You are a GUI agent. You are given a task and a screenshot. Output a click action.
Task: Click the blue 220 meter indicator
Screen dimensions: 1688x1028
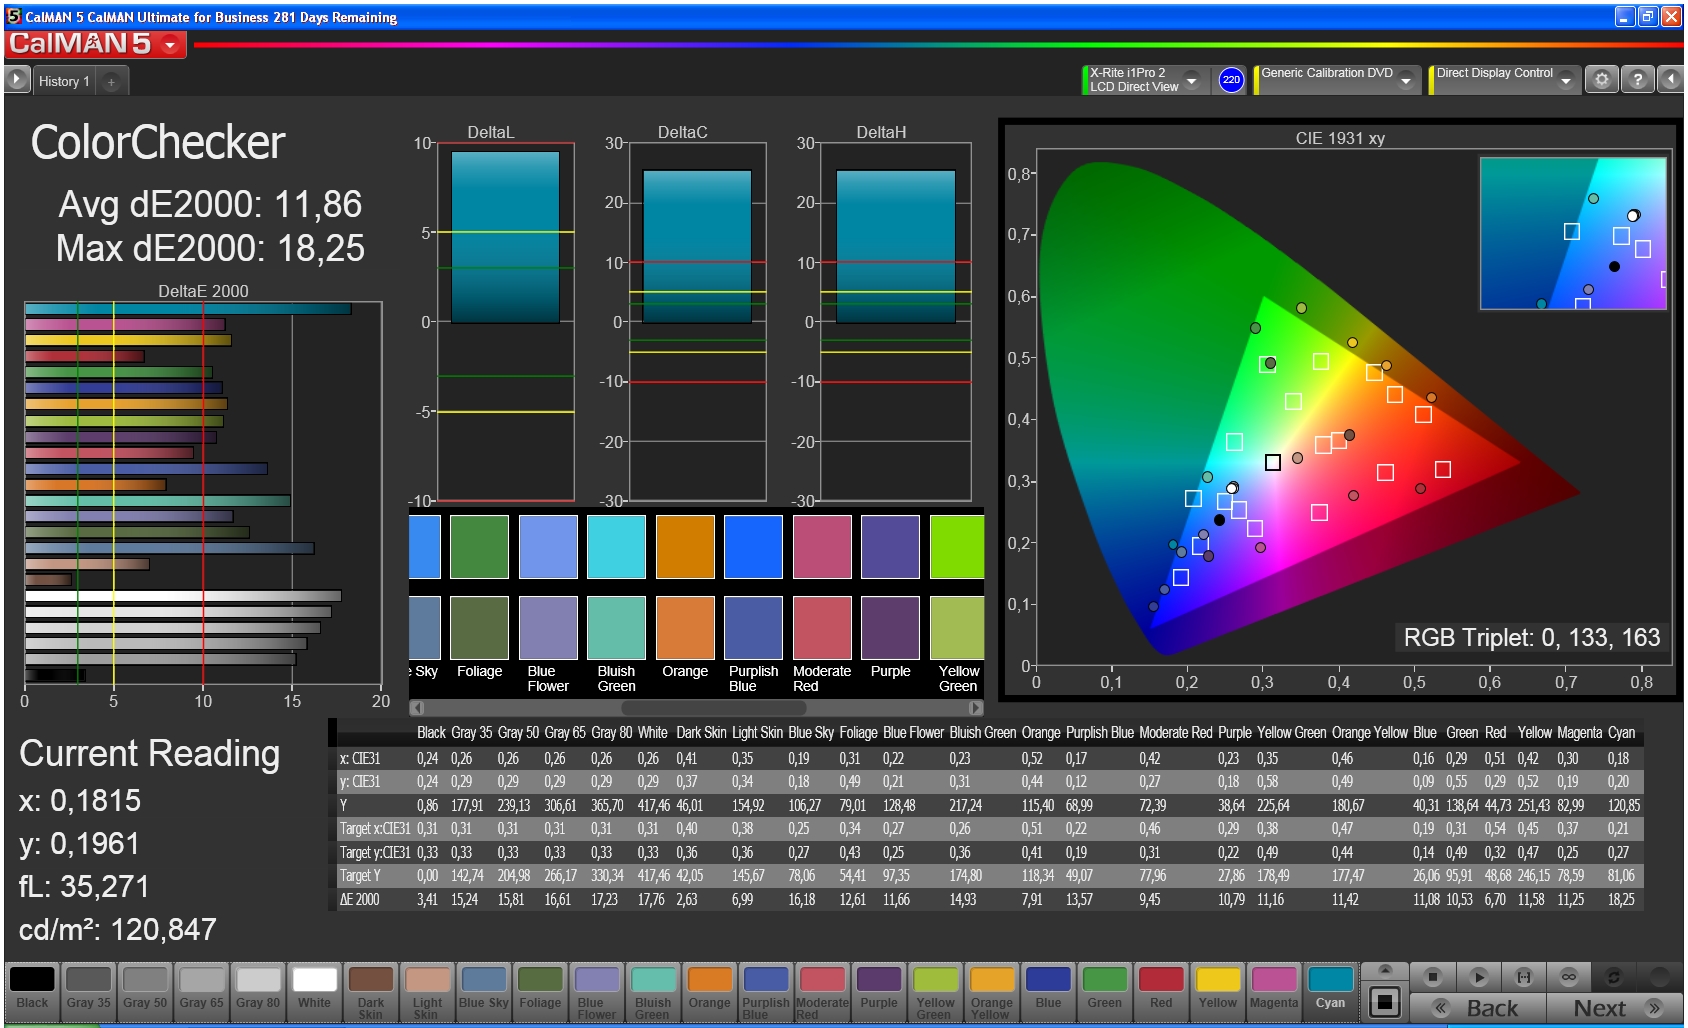1231,80
